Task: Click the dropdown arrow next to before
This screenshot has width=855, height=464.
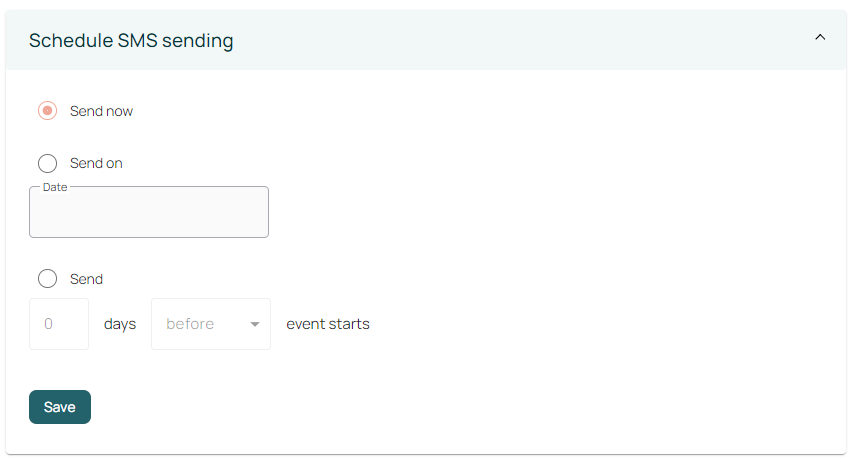Action: pos(255,325)
